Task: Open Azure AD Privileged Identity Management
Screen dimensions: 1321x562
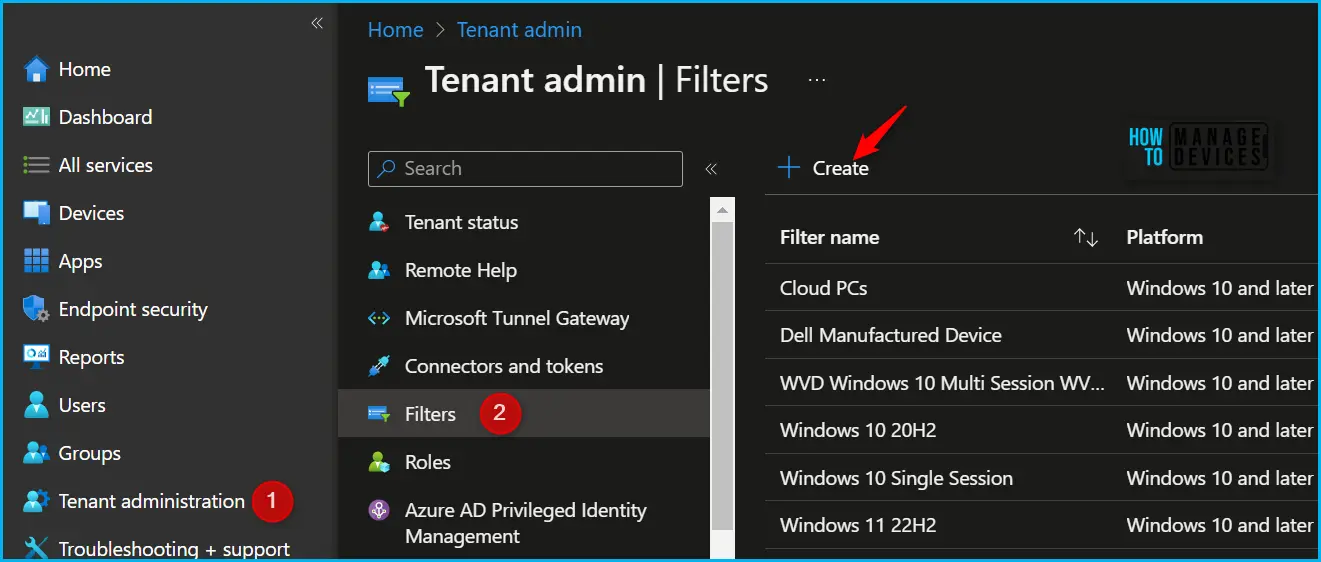Action: pos(524,523)
